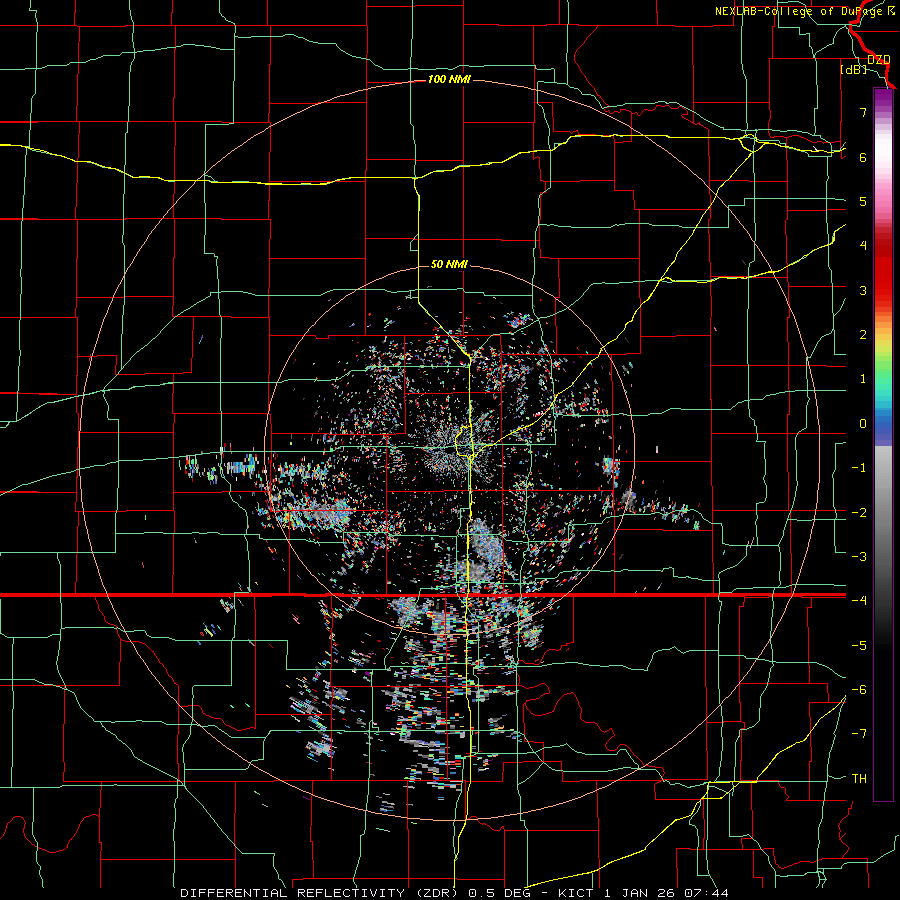
Task: Click the "100 NMI" range ring label
Action: pyautogui.click(x=449, y=79)
